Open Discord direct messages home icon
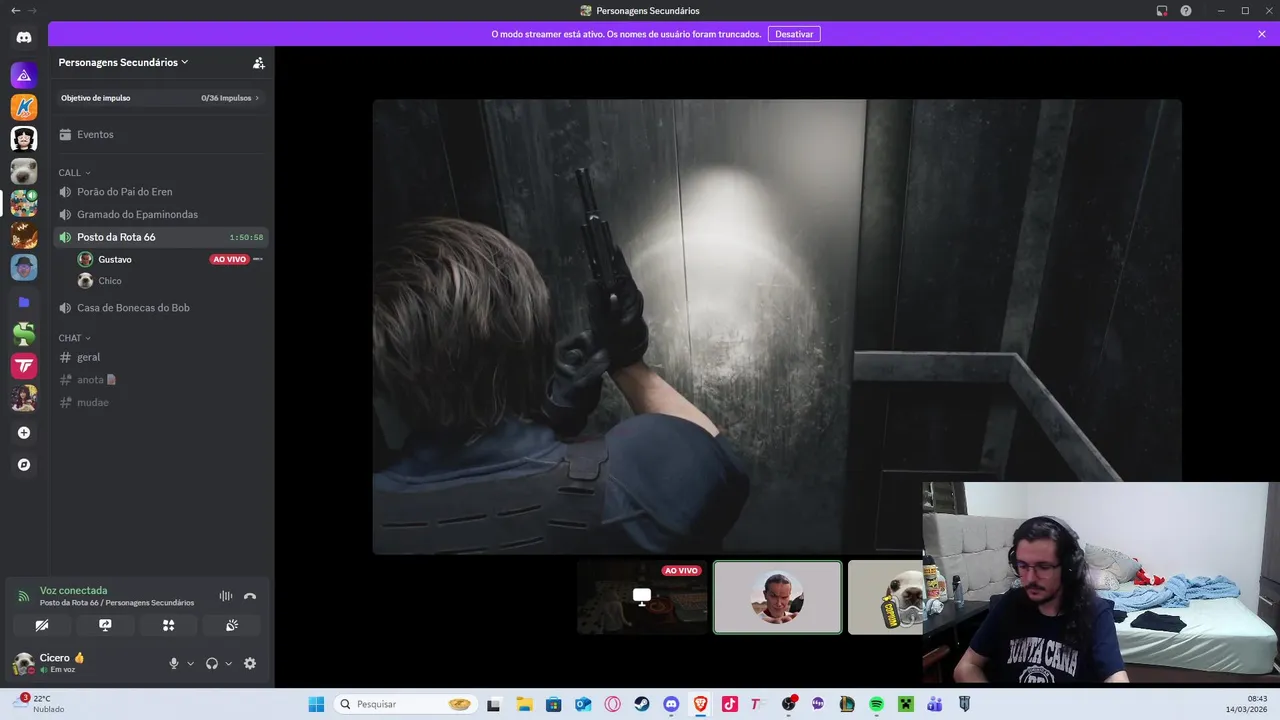Image resolution: width=1280 pixels, height=720 pixels. click(24, 38)
